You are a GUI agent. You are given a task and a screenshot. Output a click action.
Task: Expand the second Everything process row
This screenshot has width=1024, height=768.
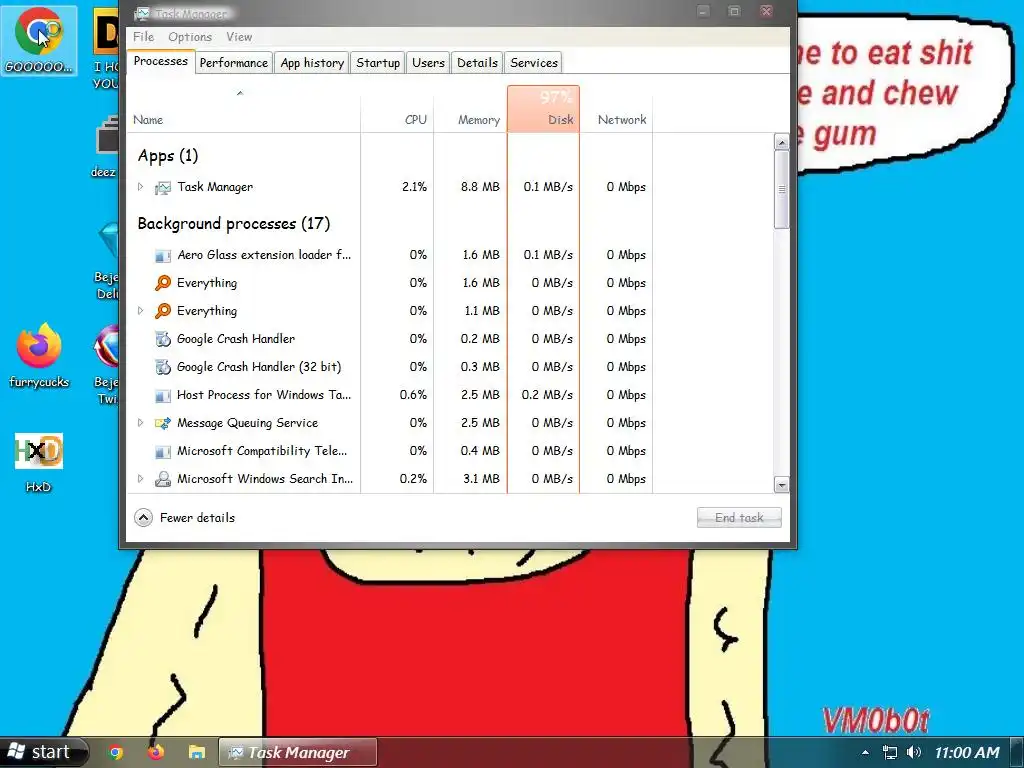pos(140,311)
